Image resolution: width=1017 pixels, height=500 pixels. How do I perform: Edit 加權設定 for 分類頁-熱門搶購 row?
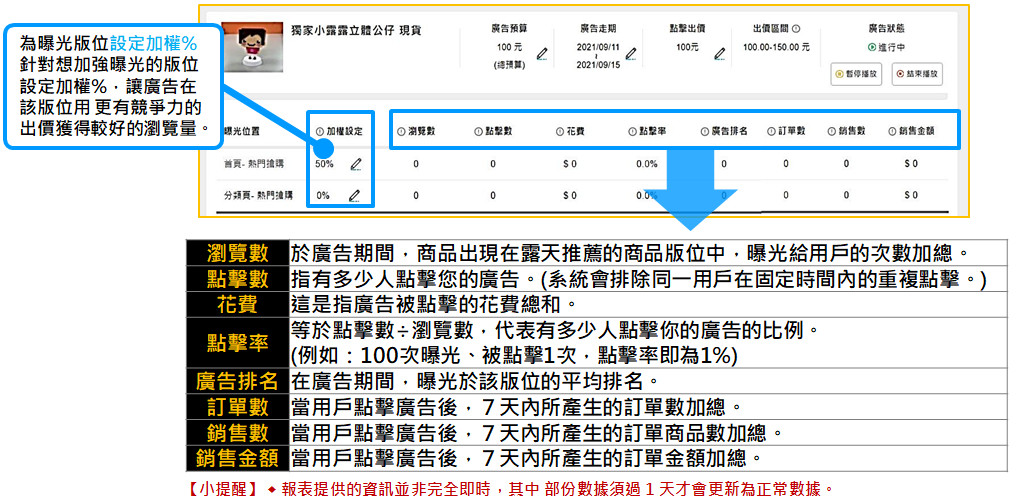pos(354,196)
